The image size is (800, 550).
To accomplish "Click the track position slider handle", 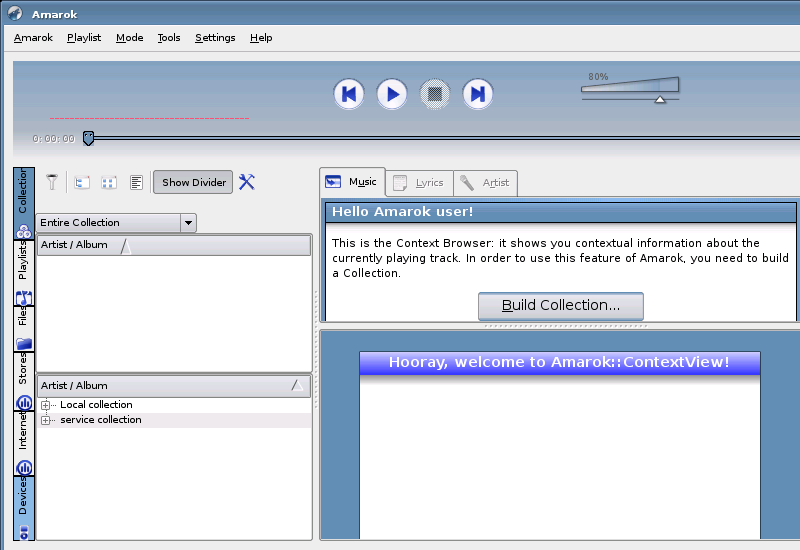I will (x=88, y=138).
